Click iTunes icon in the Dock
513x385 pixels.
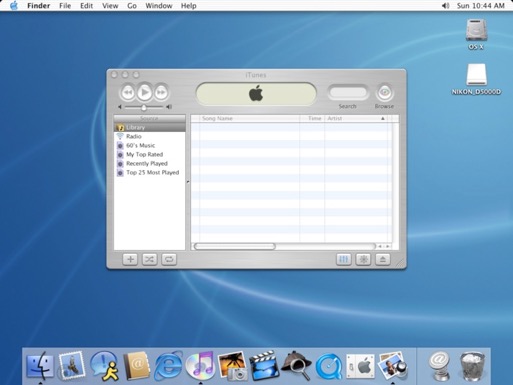[x=200, y=366]
